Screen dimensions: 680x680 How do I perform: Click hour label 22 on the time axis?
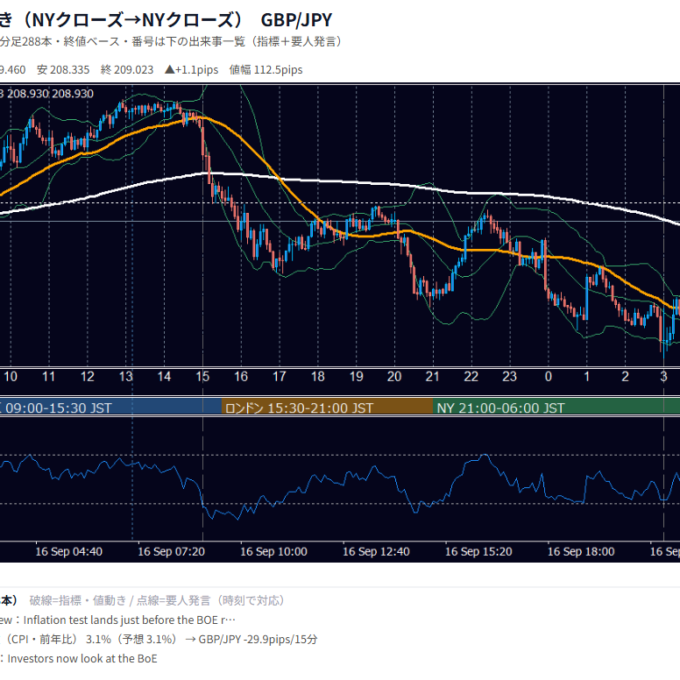coord(471,376)
